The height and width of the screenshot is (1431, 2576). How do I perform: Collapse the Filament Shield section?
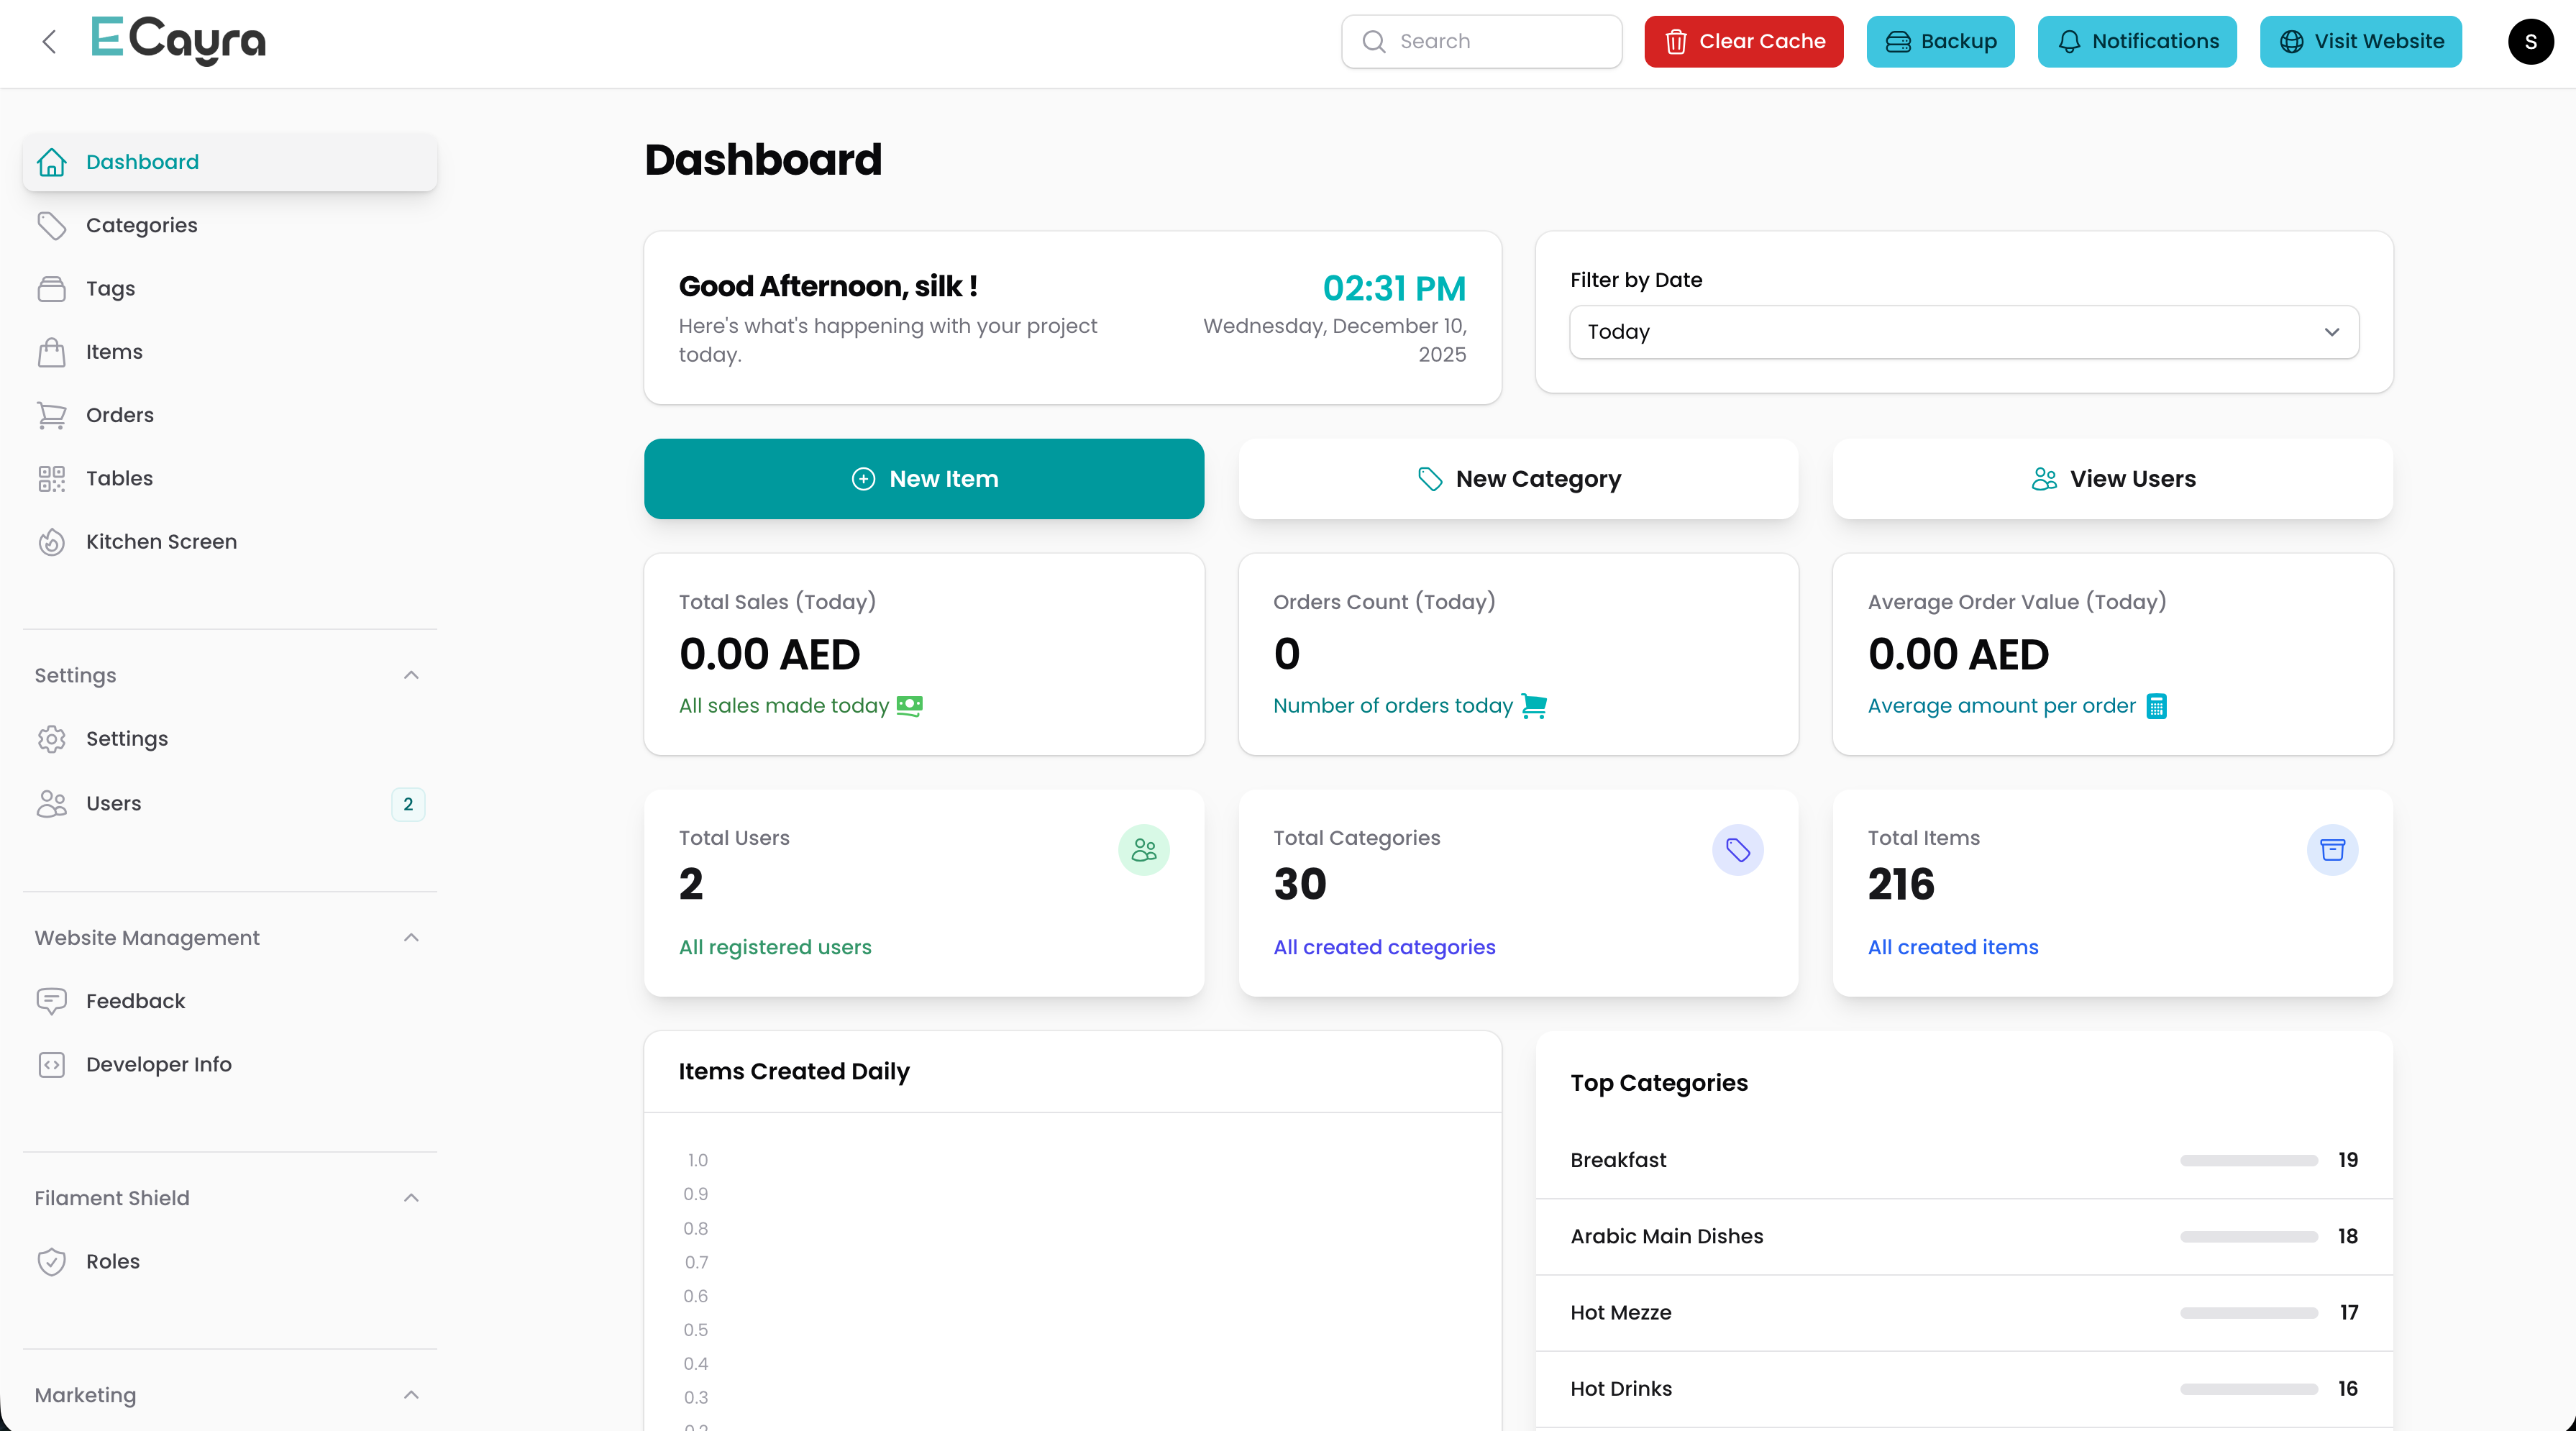(x=411, y=1197)
